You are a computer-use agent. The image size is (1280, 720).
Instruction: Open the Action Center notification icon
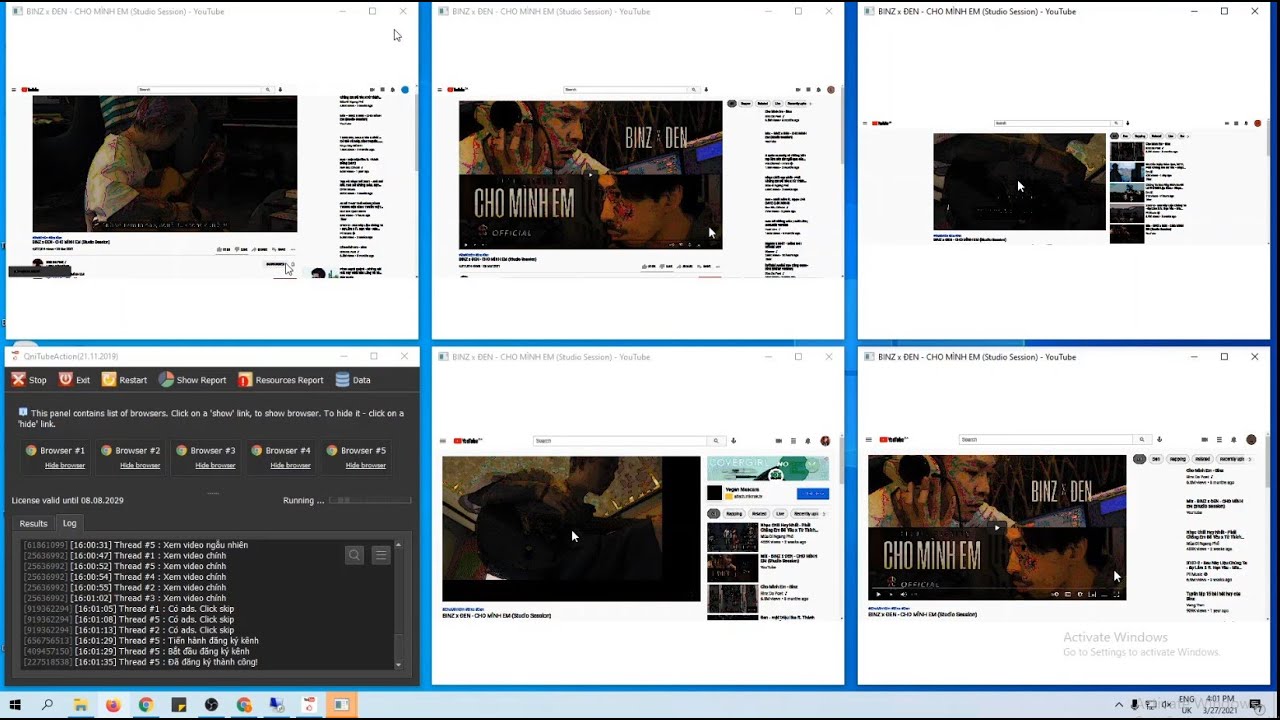point(1256,705)
